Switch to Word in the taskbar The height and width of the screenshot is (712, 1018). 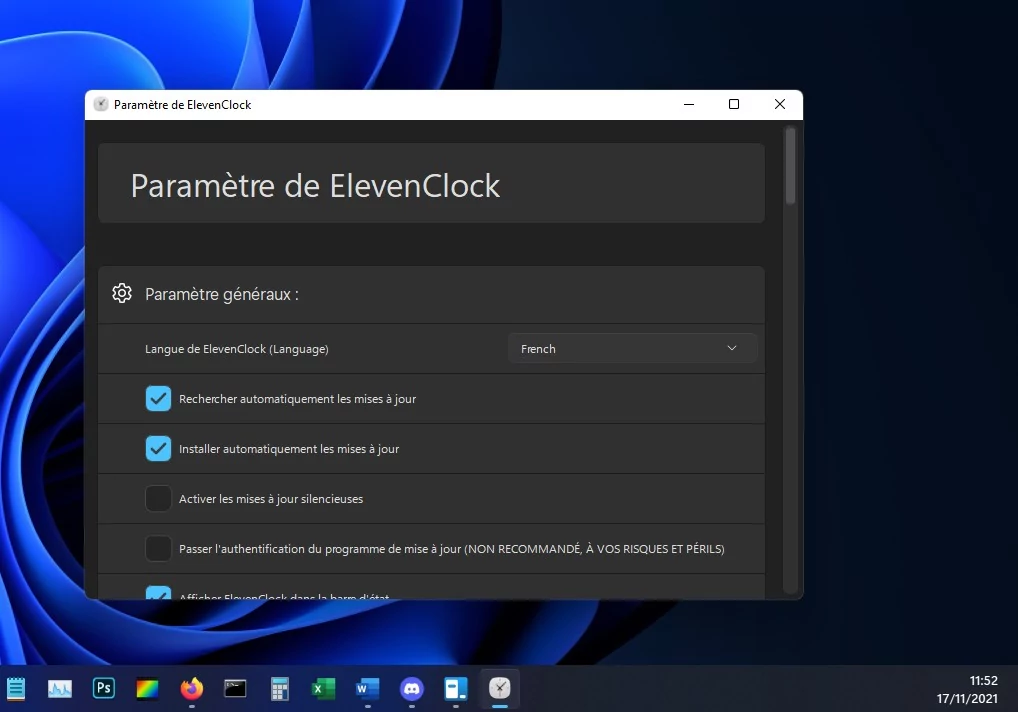tap(367, 688)
